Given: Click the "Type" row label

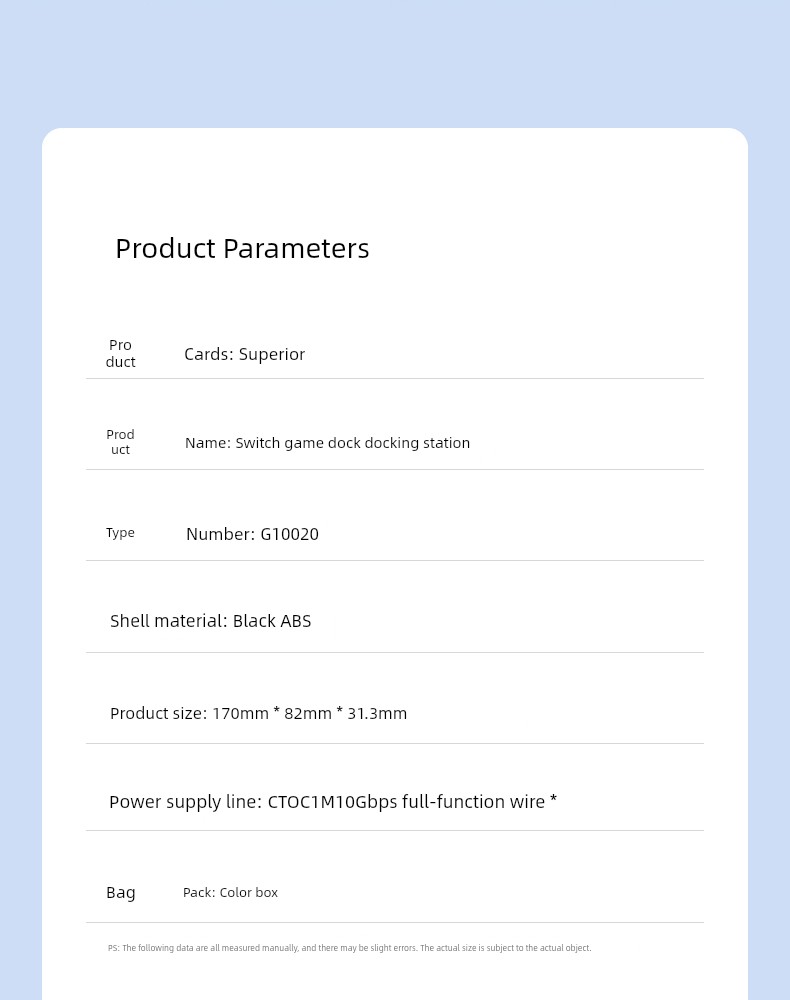Looking at the screenshot, I should click(120, 533).
